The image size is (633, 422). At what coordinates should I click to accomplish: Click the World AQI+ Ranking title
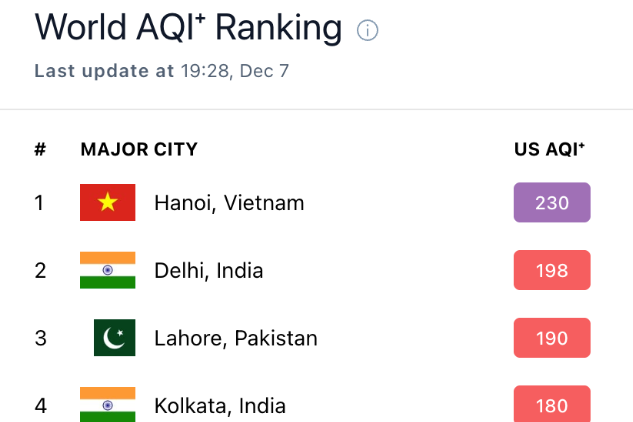[188, 28]
